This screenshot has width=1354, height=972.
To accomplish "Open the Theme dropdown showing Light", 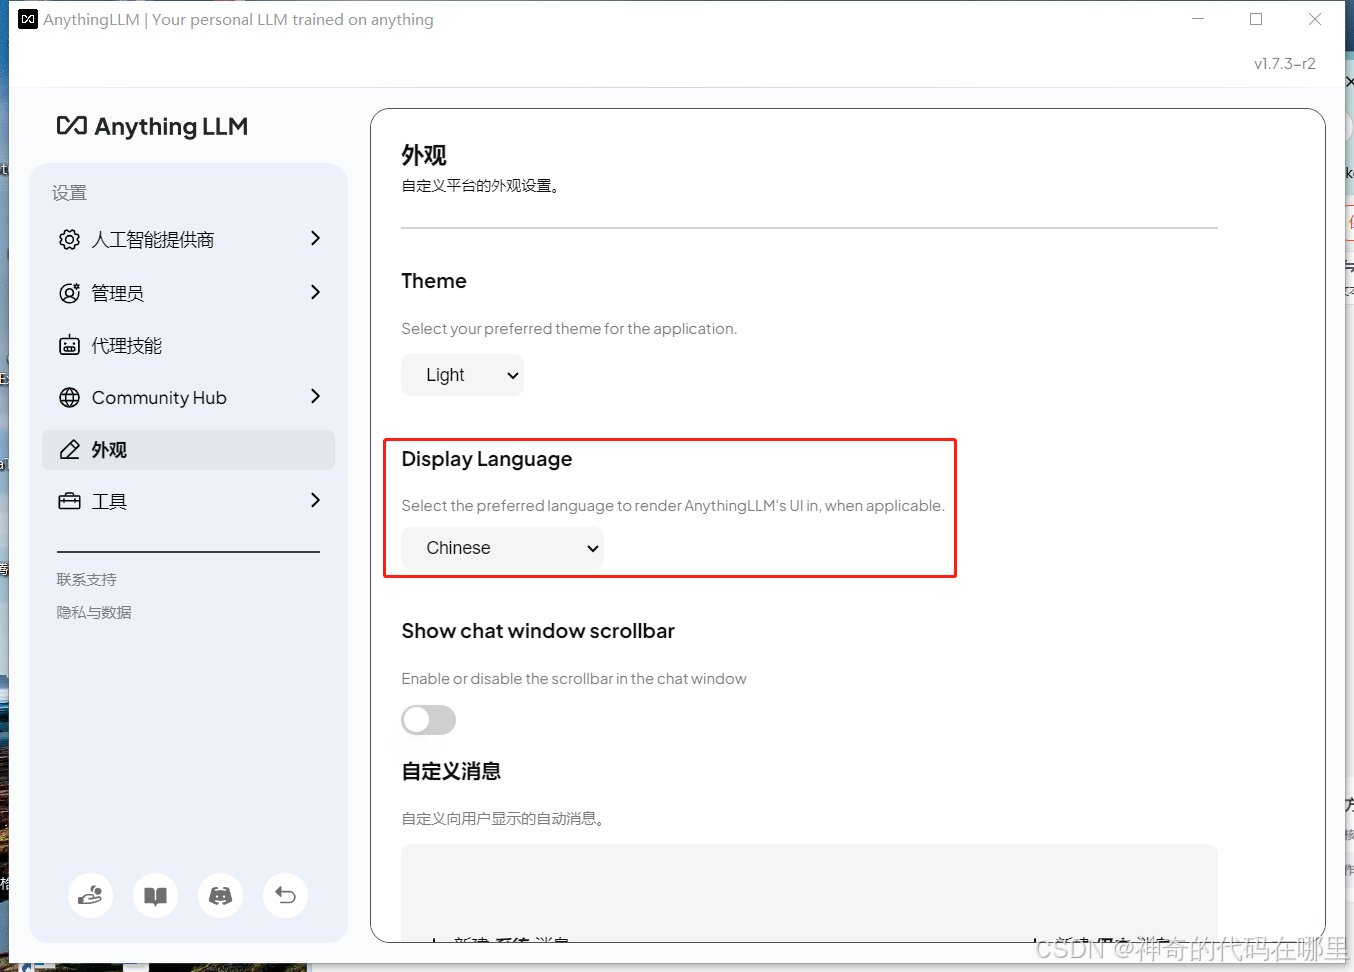I will tap(462, 375).
